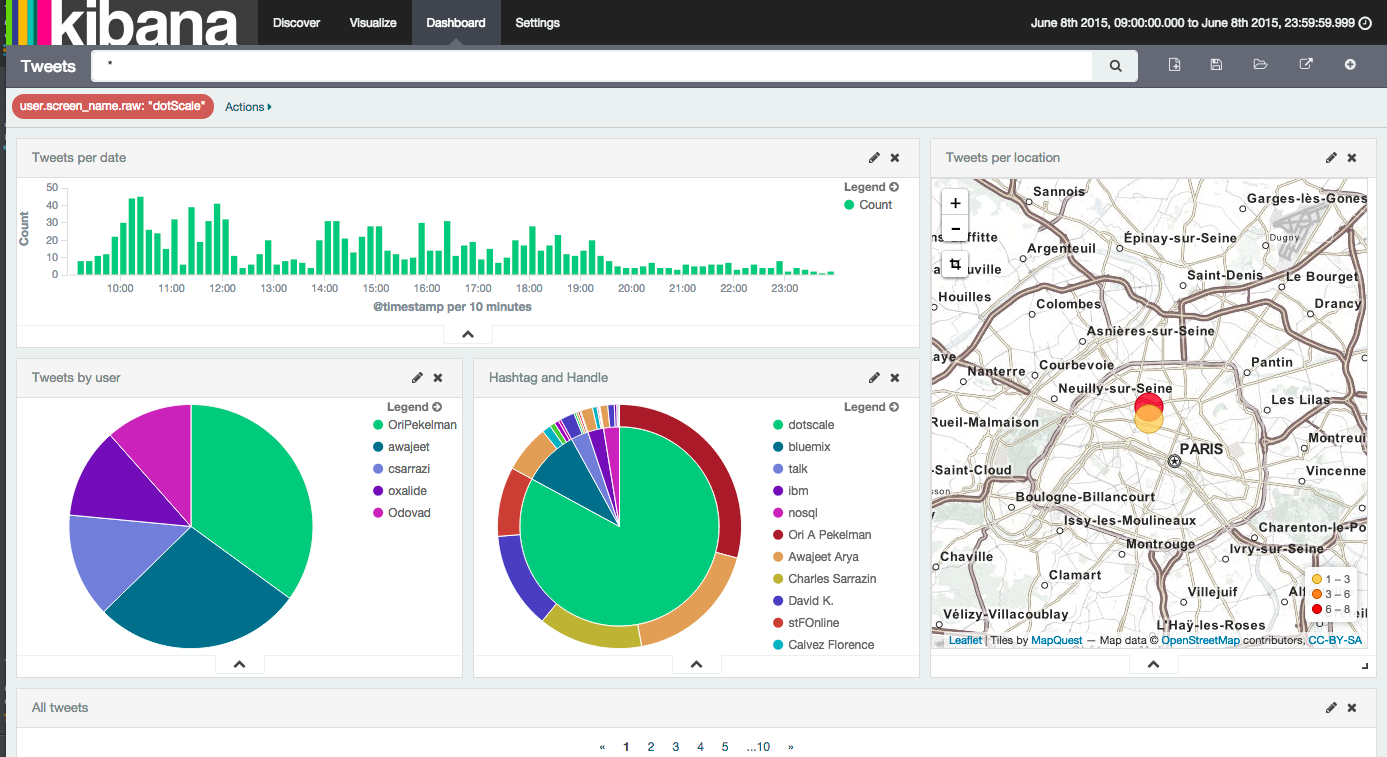Expand the Actions filter menu
Screen dimensions: 1387x757
[x=248, y=107]
